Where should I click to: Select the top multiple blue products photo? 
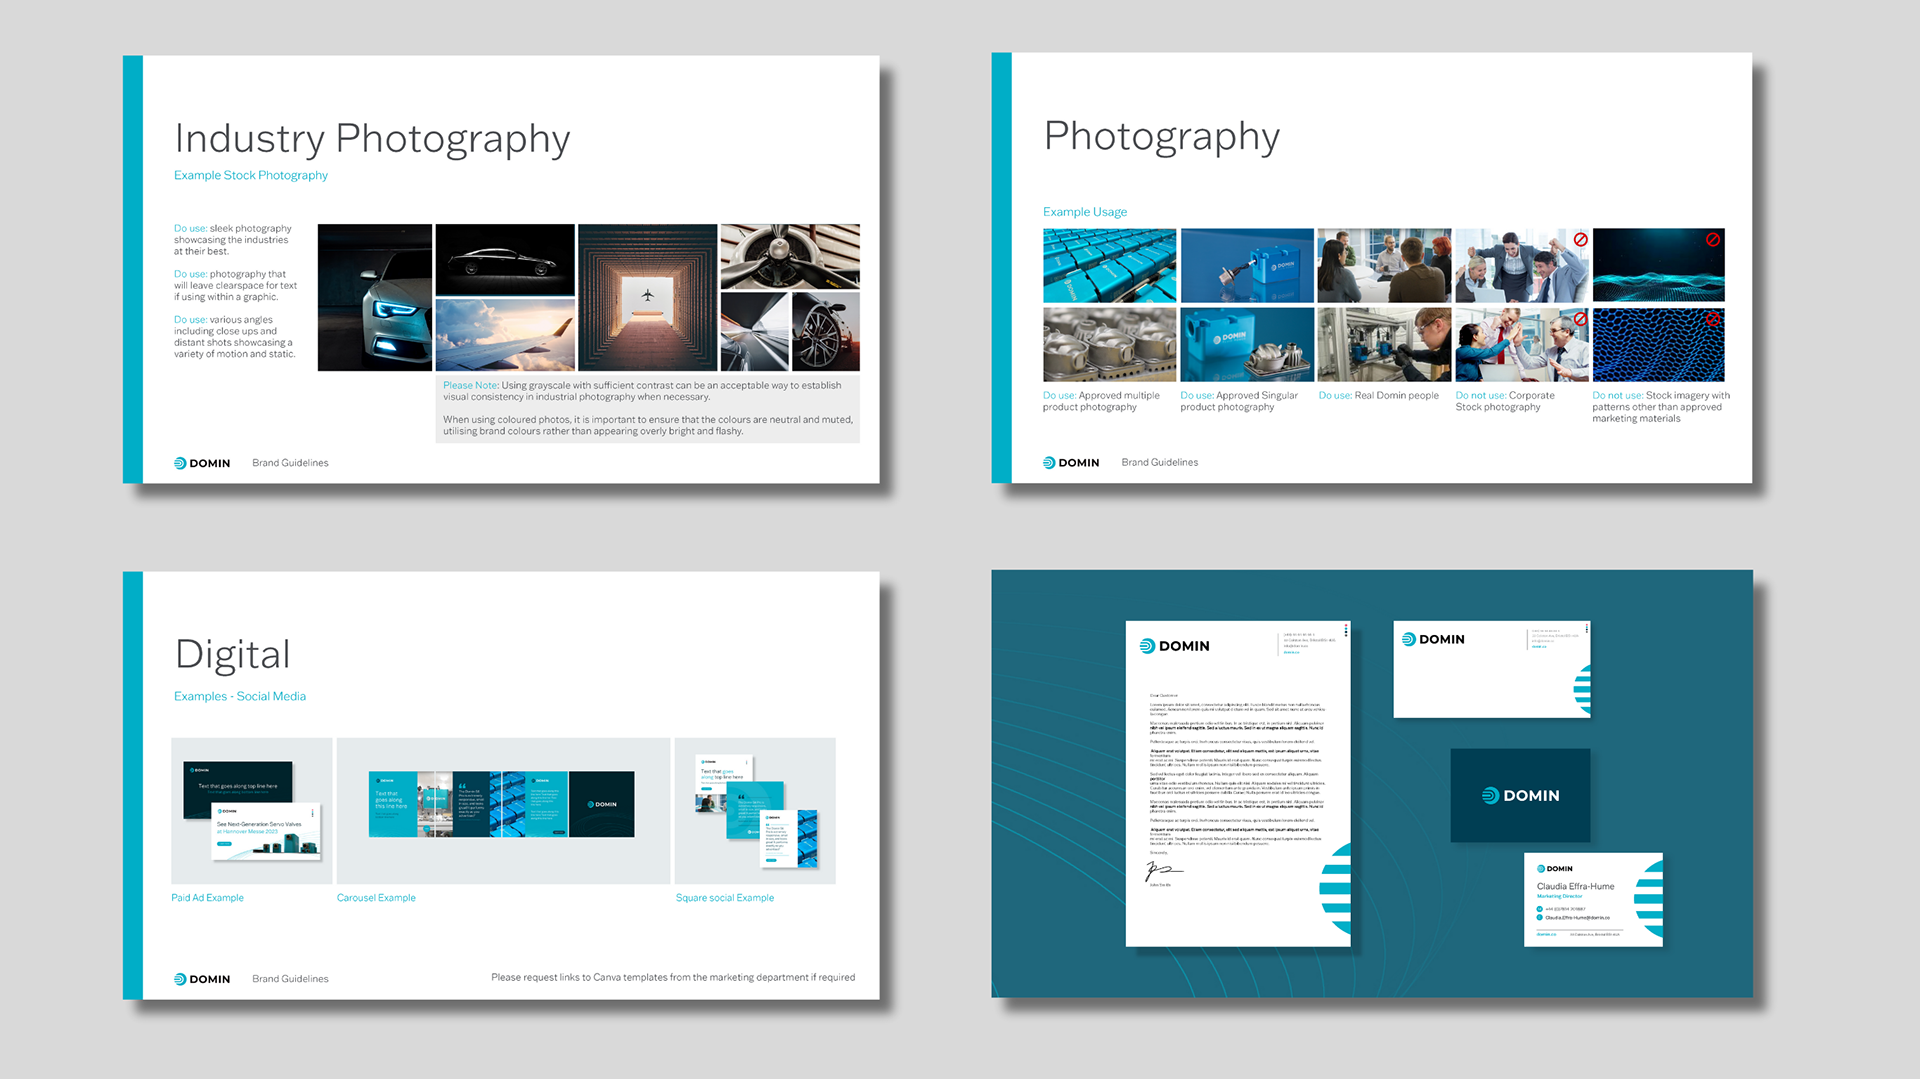click(1109, 265)
